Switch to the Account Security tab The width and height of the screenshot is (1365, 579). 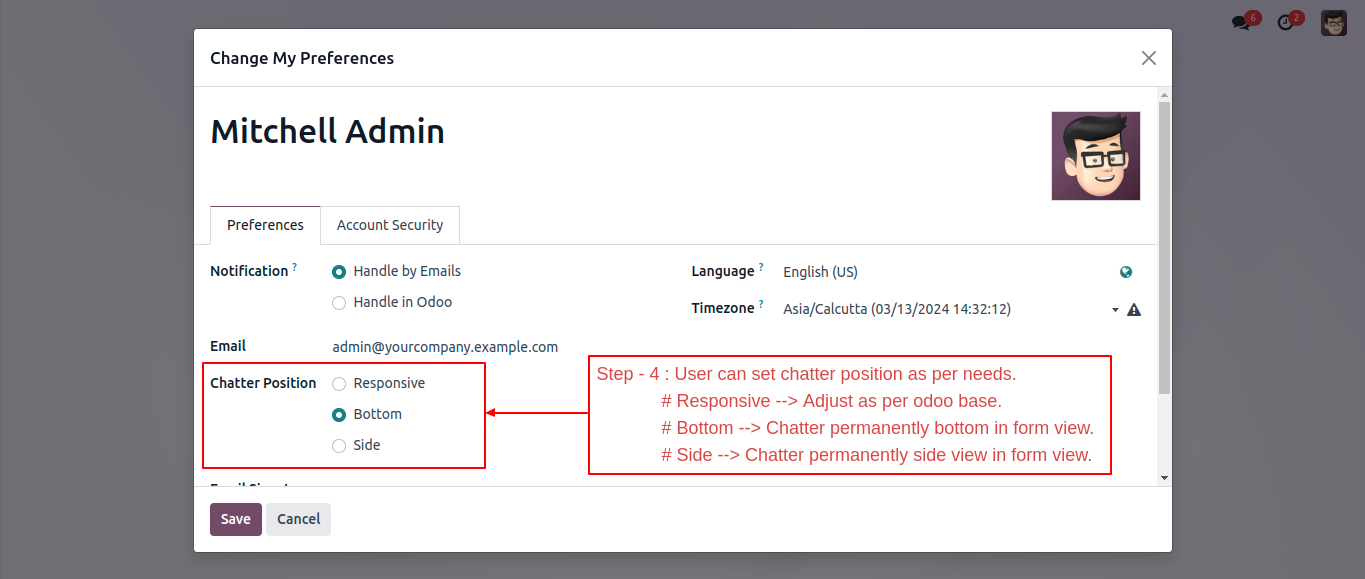pos(390,225)
